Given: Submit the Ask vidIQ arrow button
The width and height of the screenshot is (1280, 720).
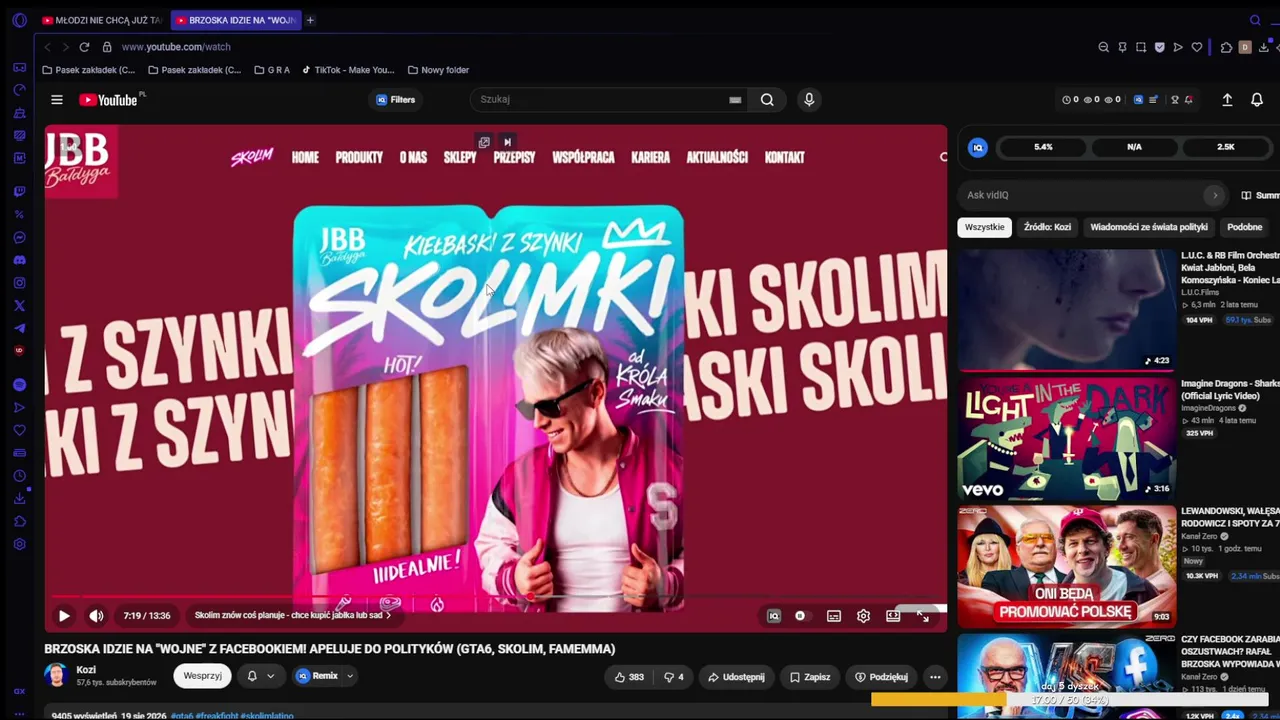Looking at the screenshot, I should tap(1215, 195).
